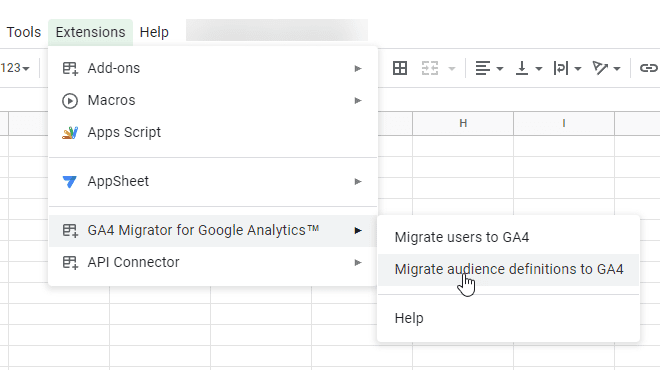Expand API Connector submenu arrow

(x=358, y=262)
